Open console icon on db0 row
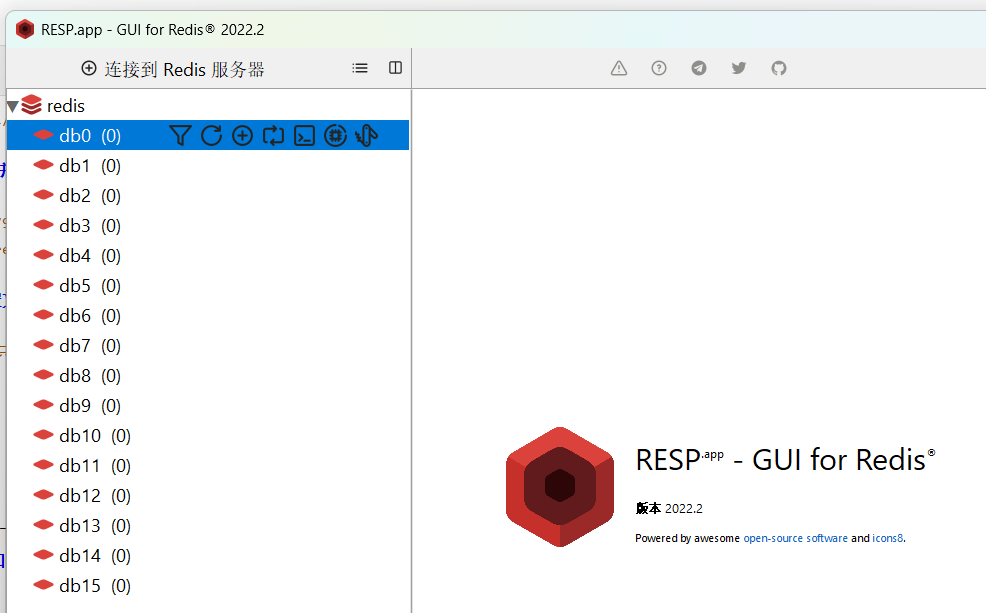The height and width of the screenshot is (613, 986). (304, 135)
